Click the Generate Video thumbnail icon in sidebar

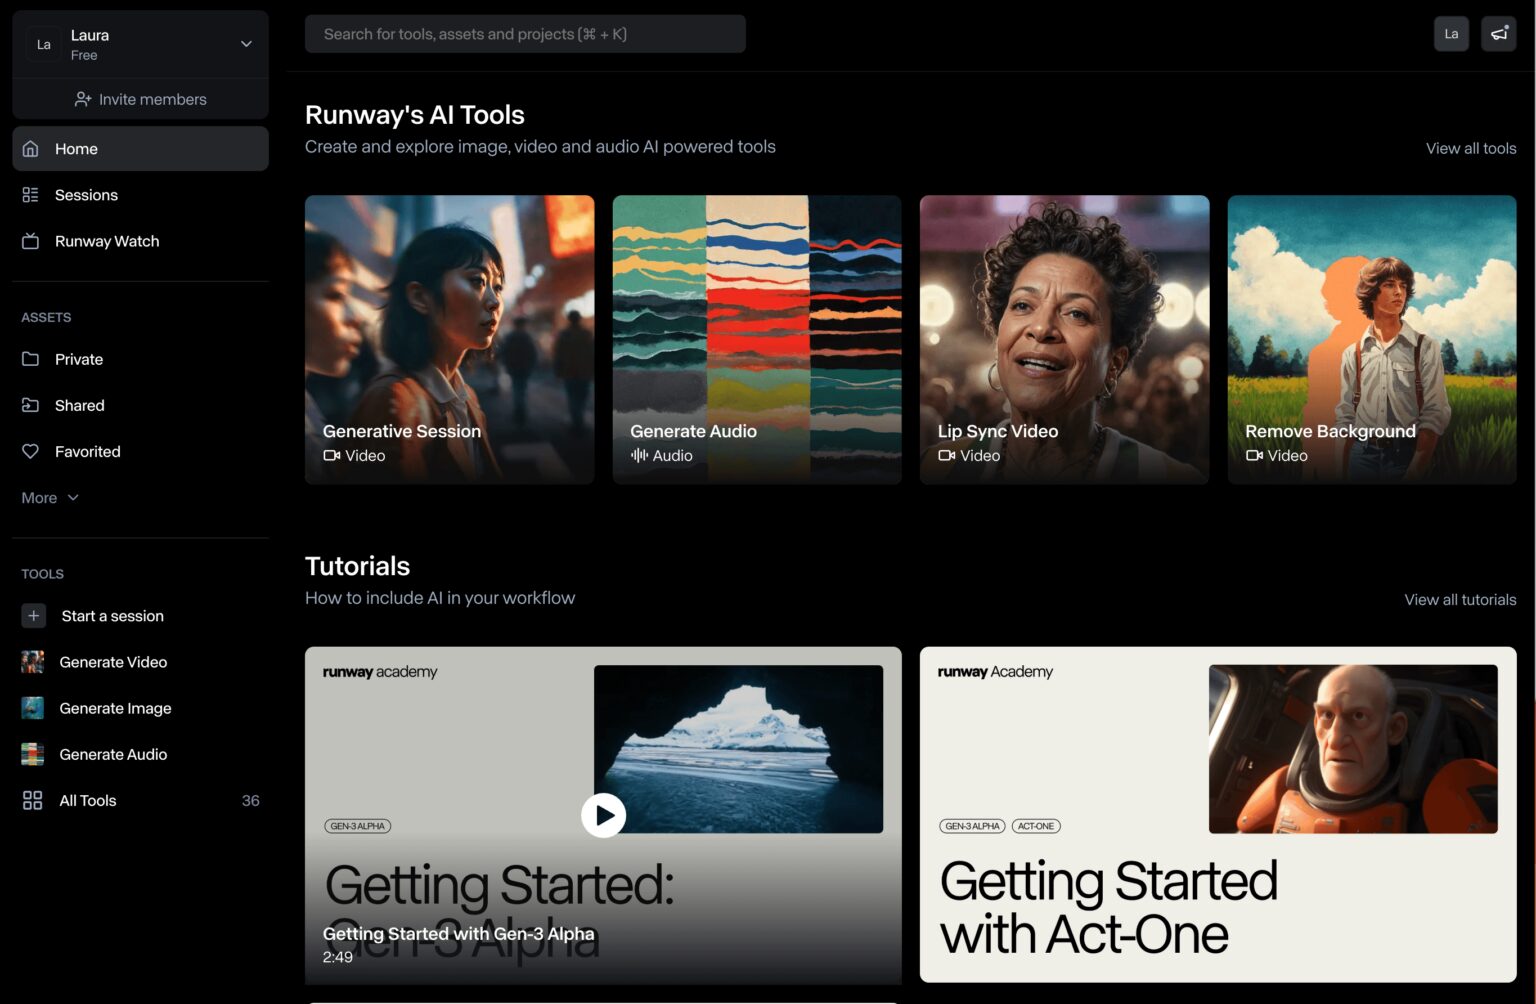pos(33,662)
